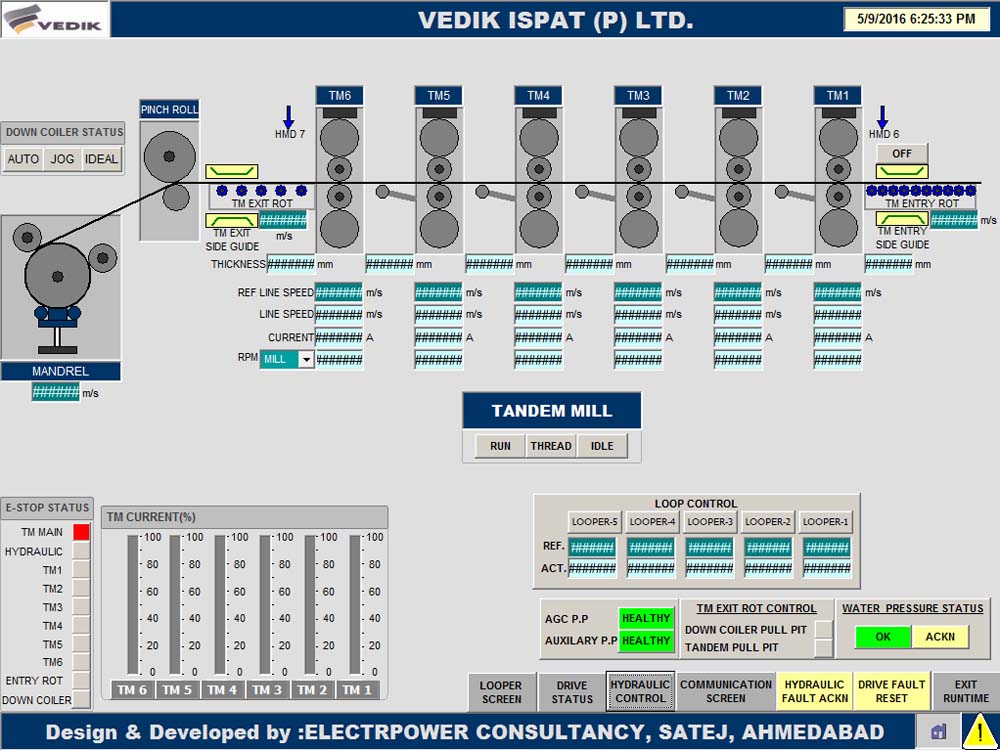Click the Drive Fault Reset button

892,691
